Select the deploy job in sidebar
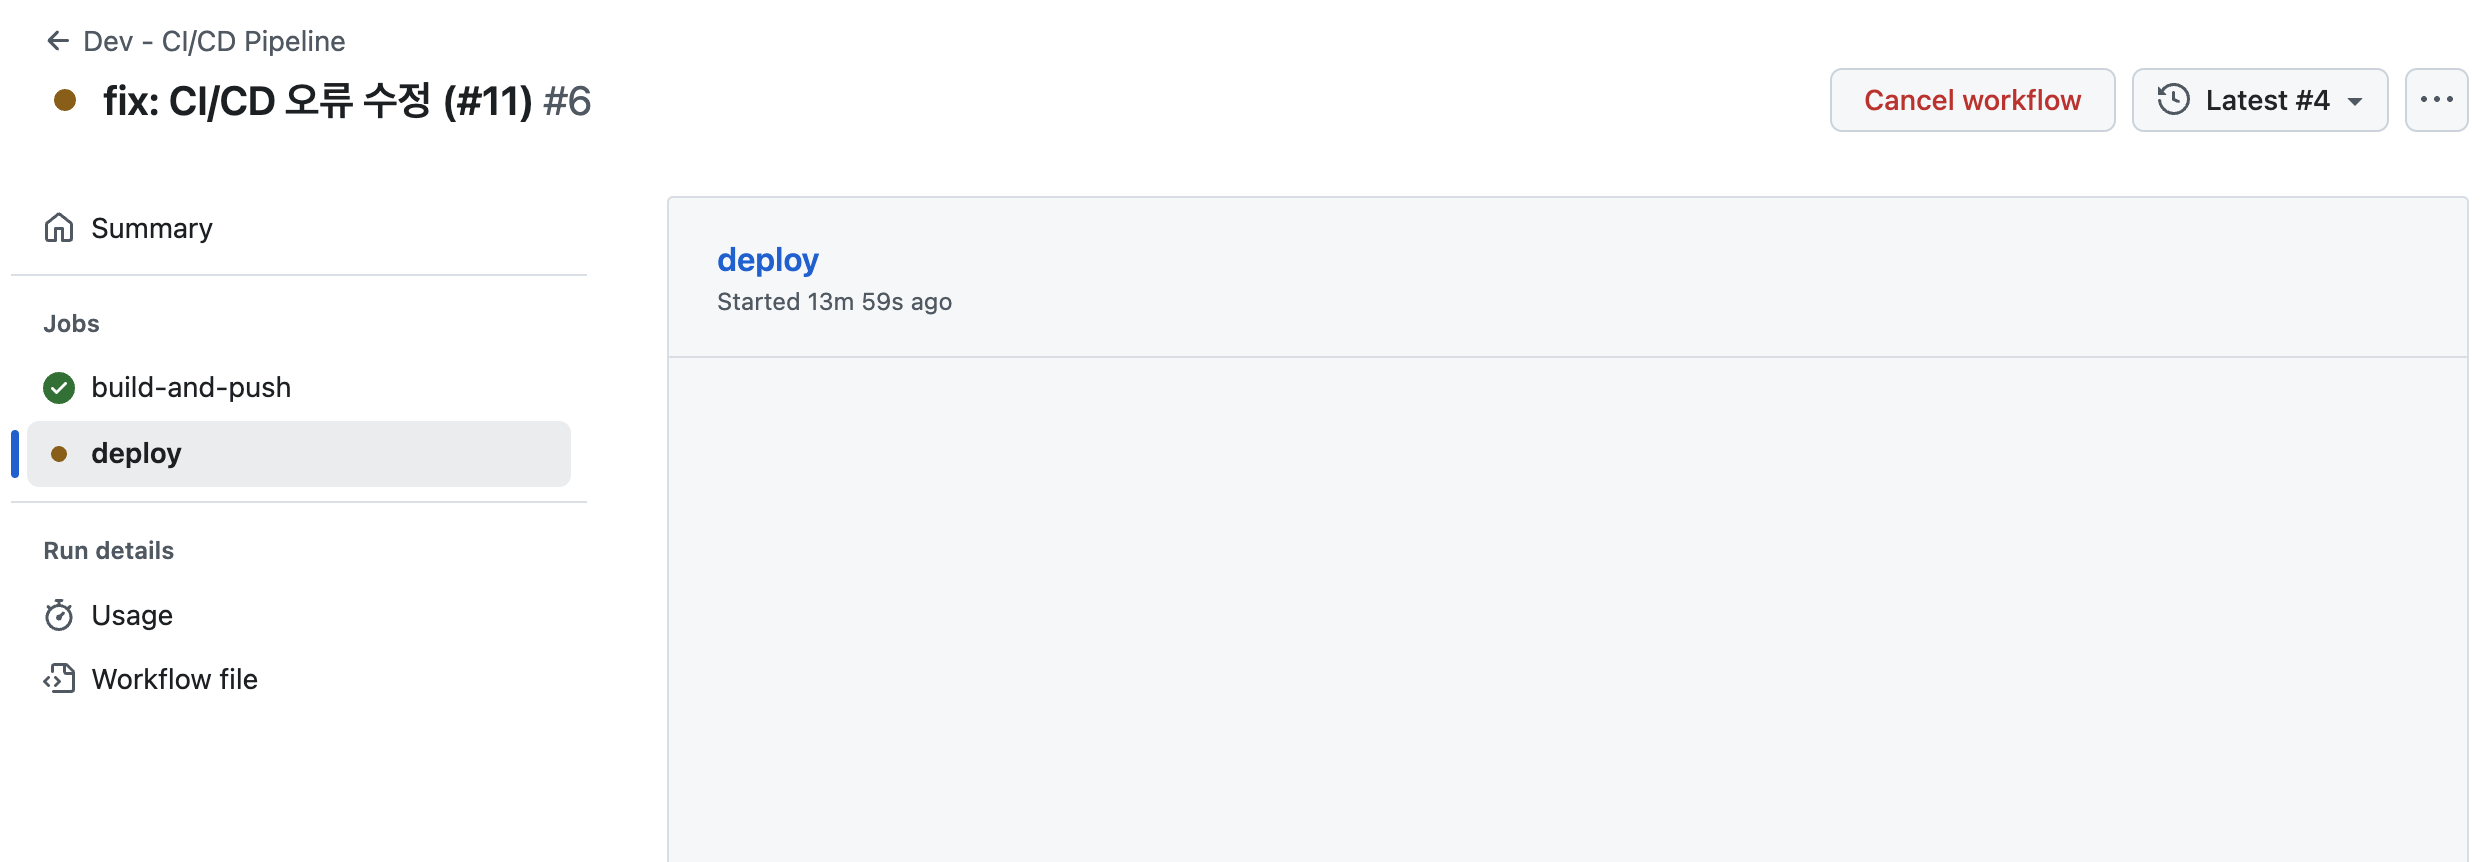The height and width of the screenshot is (862, 2483). point(299,454)
